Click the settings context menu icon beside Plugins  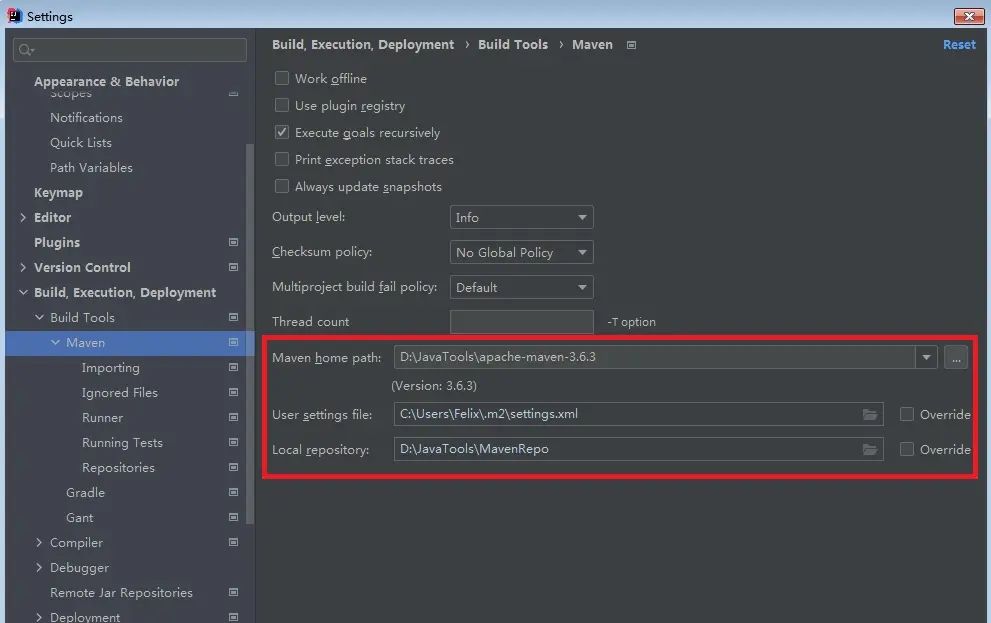pos(233,242)
